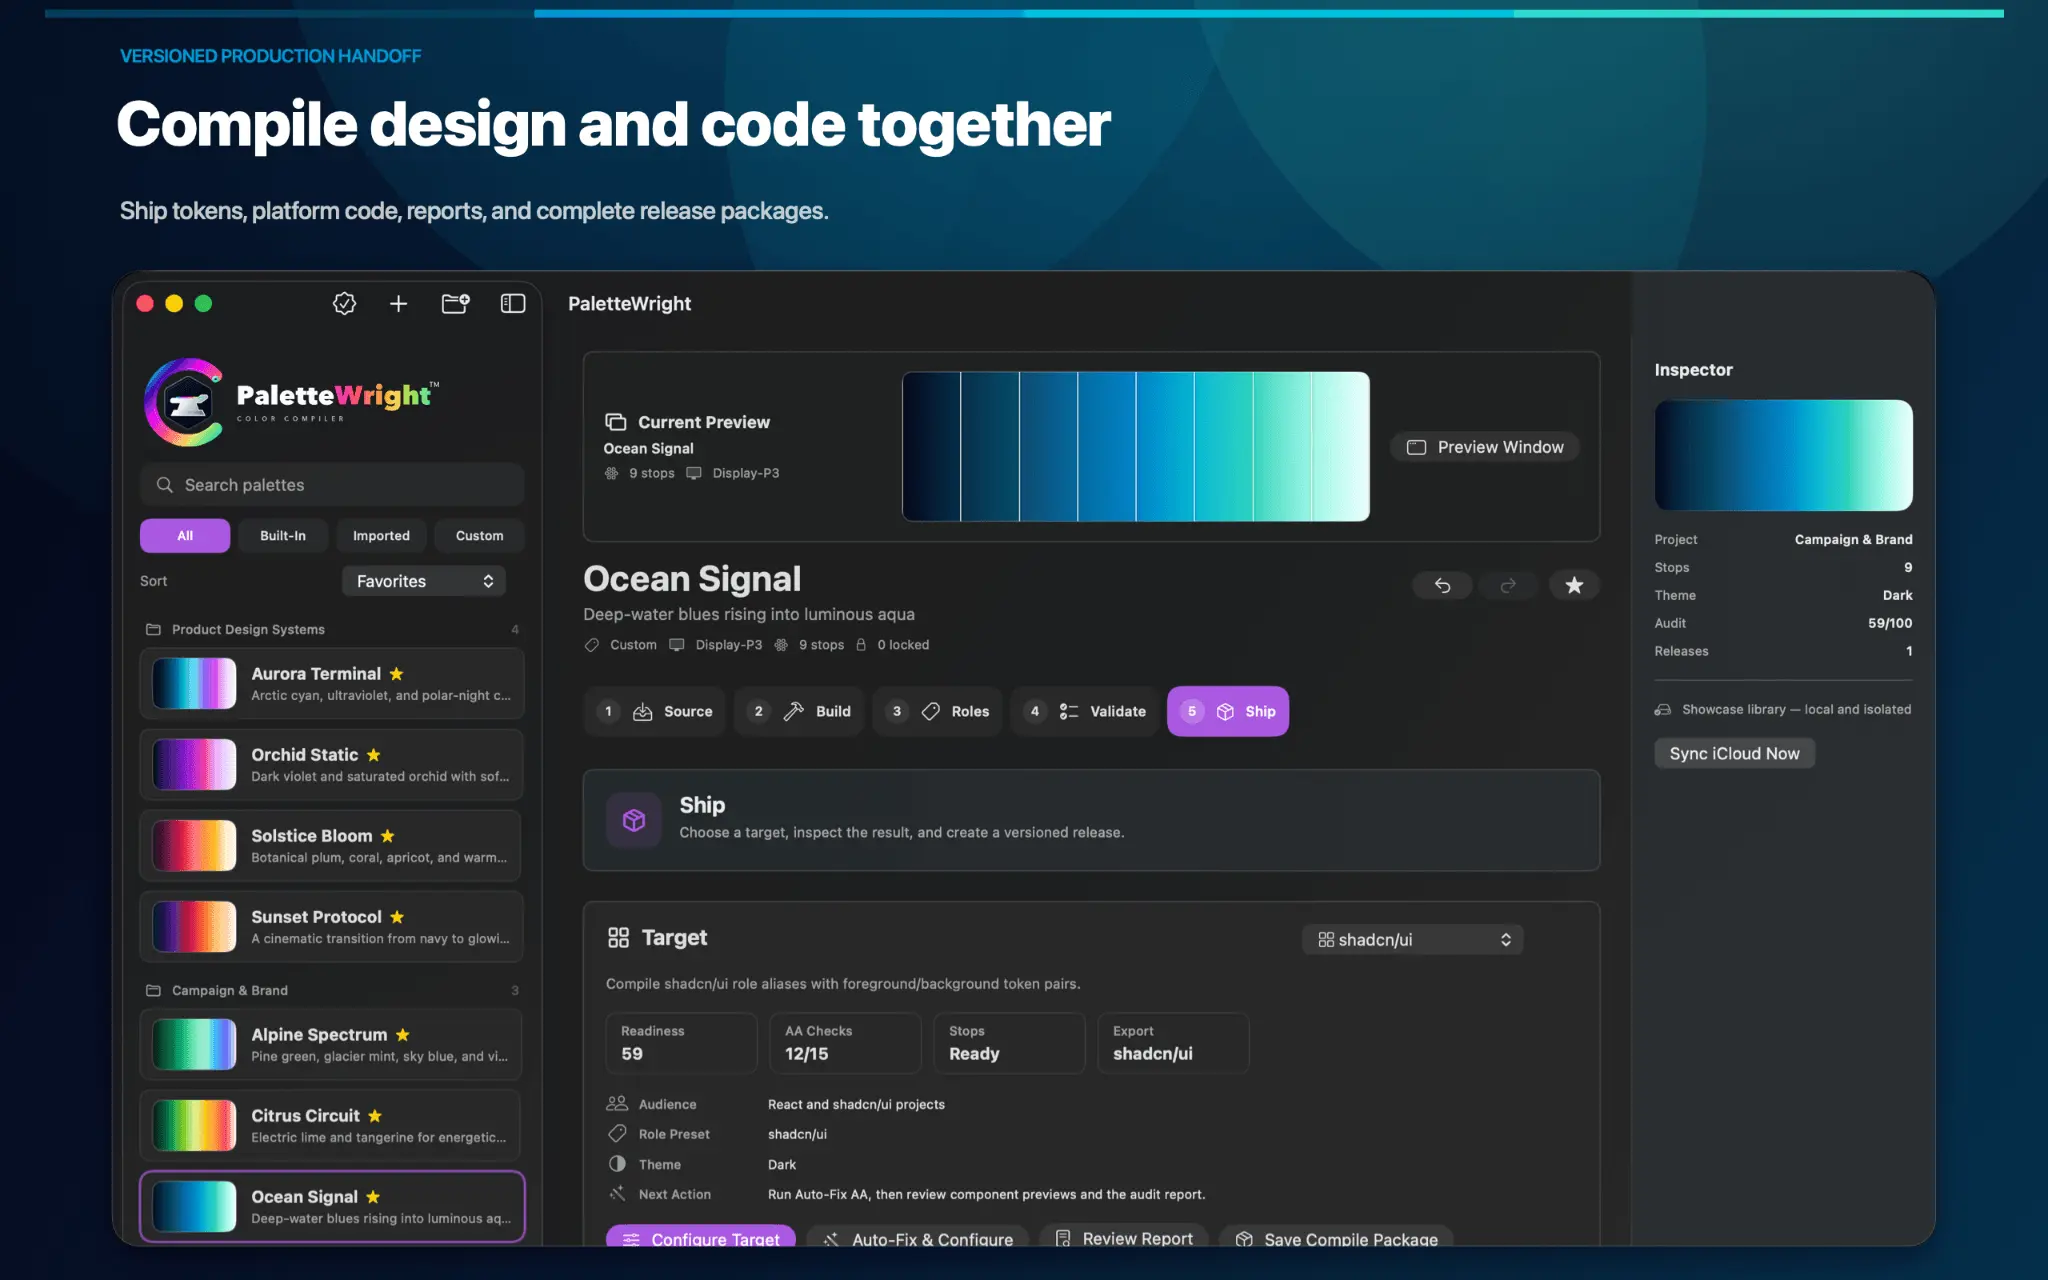
Task: Click the PaletteWright logo
Action: (293, 402)
